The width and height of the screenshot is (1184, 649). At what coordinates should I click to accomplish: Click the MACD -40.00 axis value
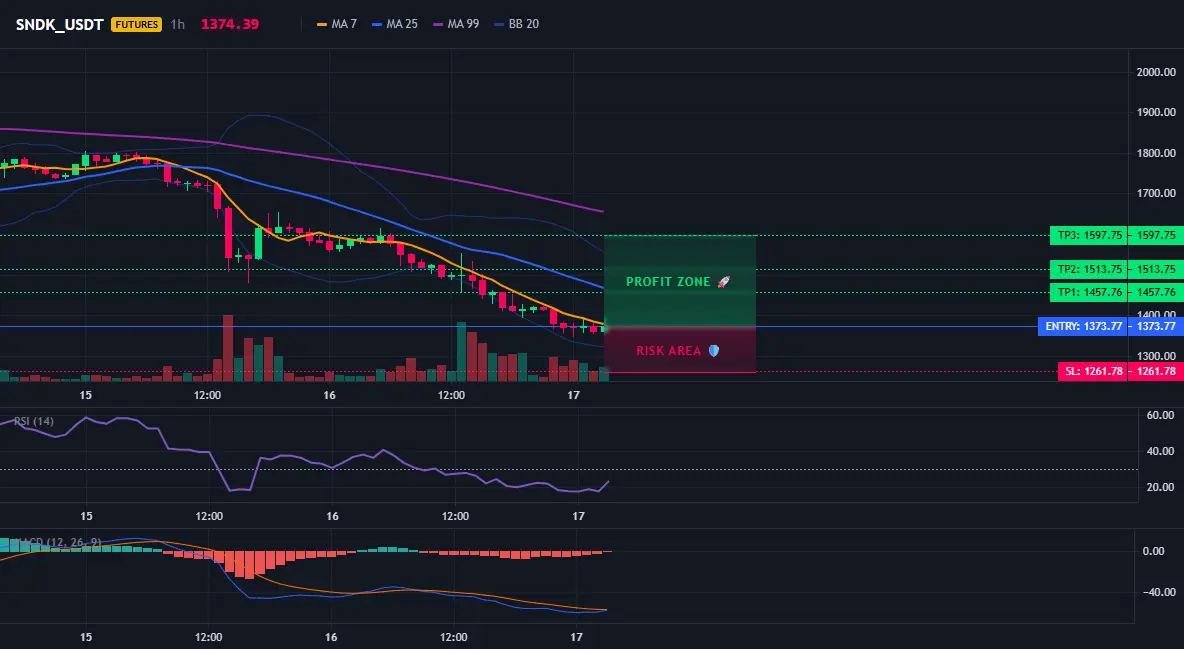click(x=1159, y=592)
